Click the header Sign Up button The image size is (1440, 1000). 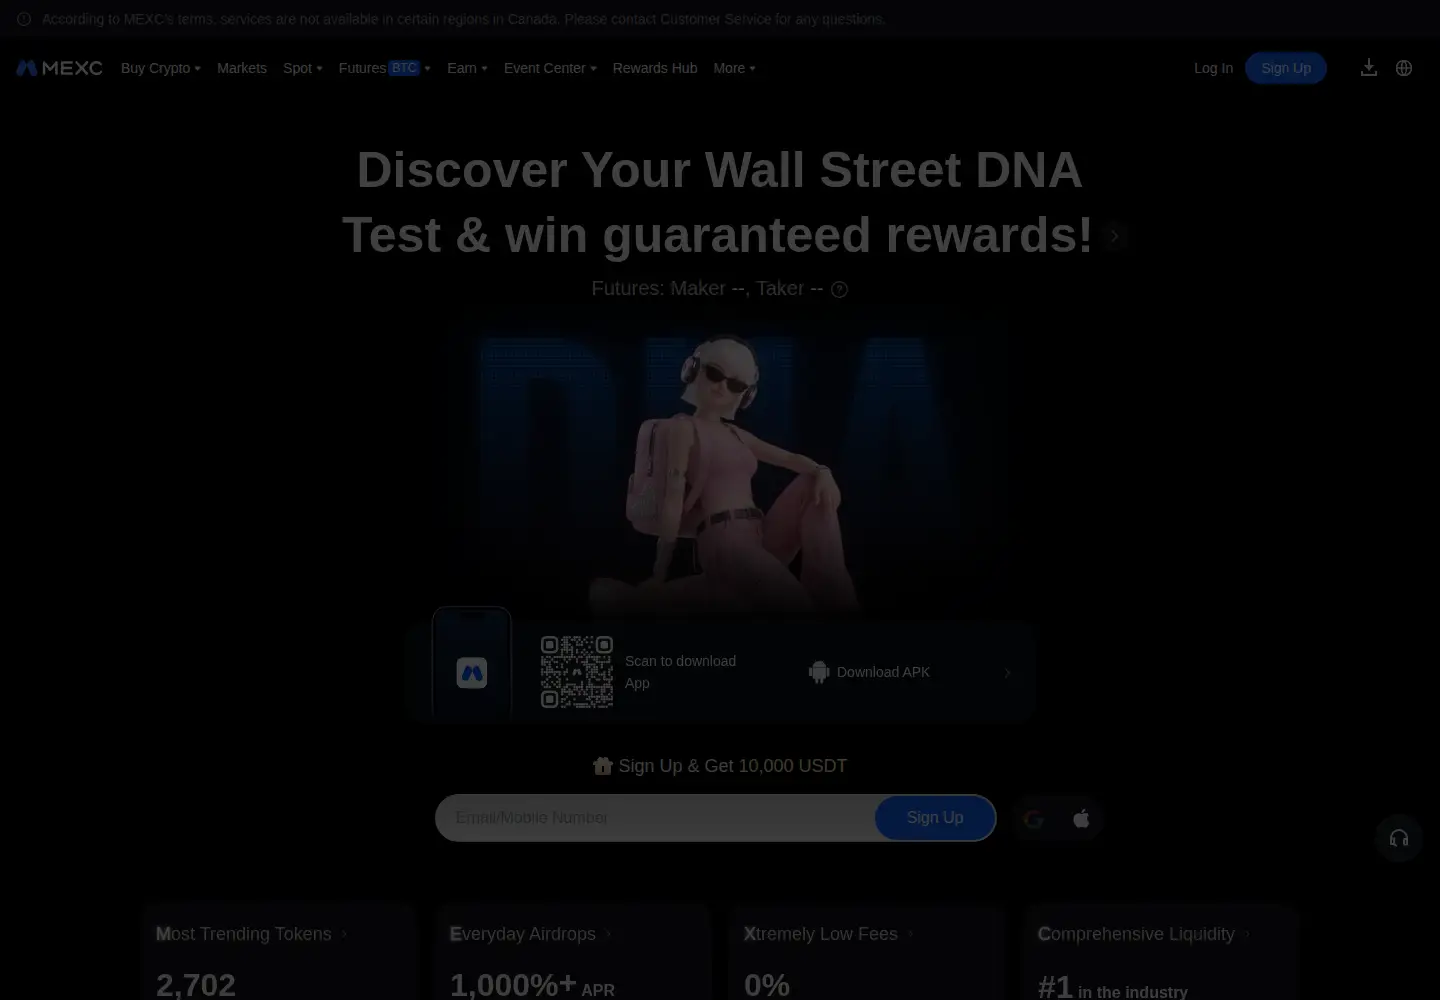click(1286, 68)
